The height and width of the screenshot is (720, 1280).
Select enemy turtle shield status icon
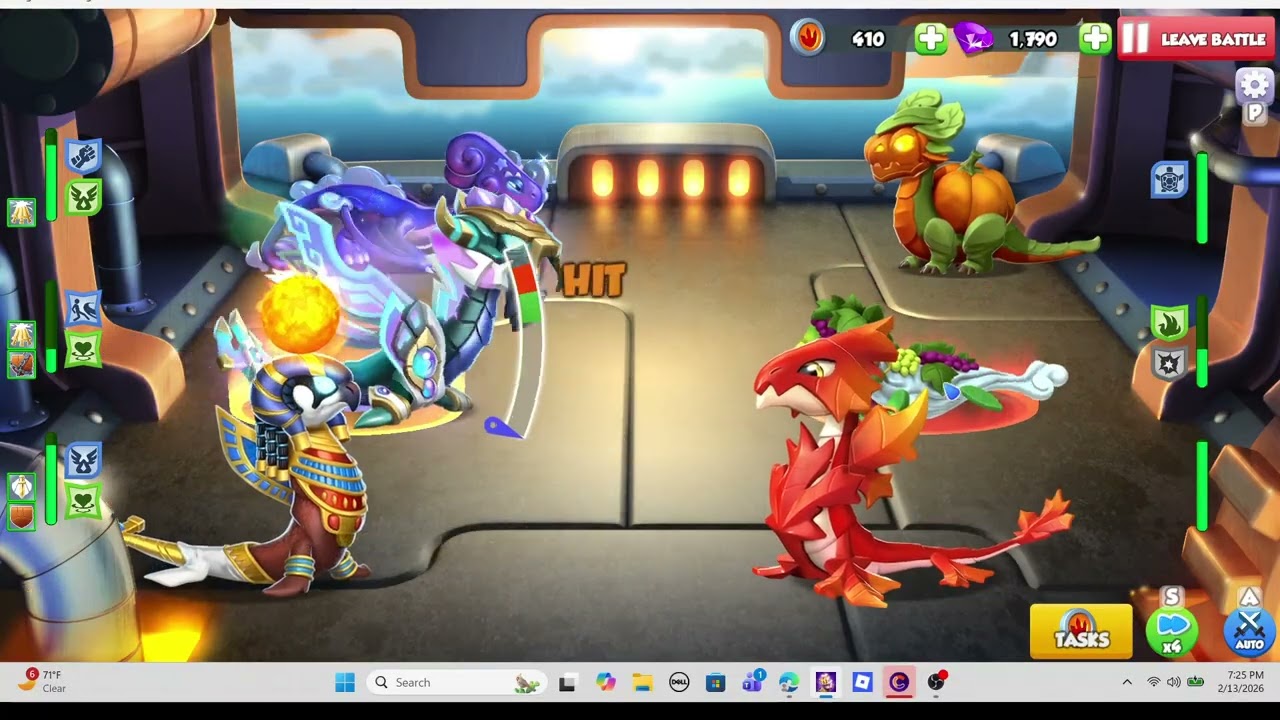pos(1169,180)
